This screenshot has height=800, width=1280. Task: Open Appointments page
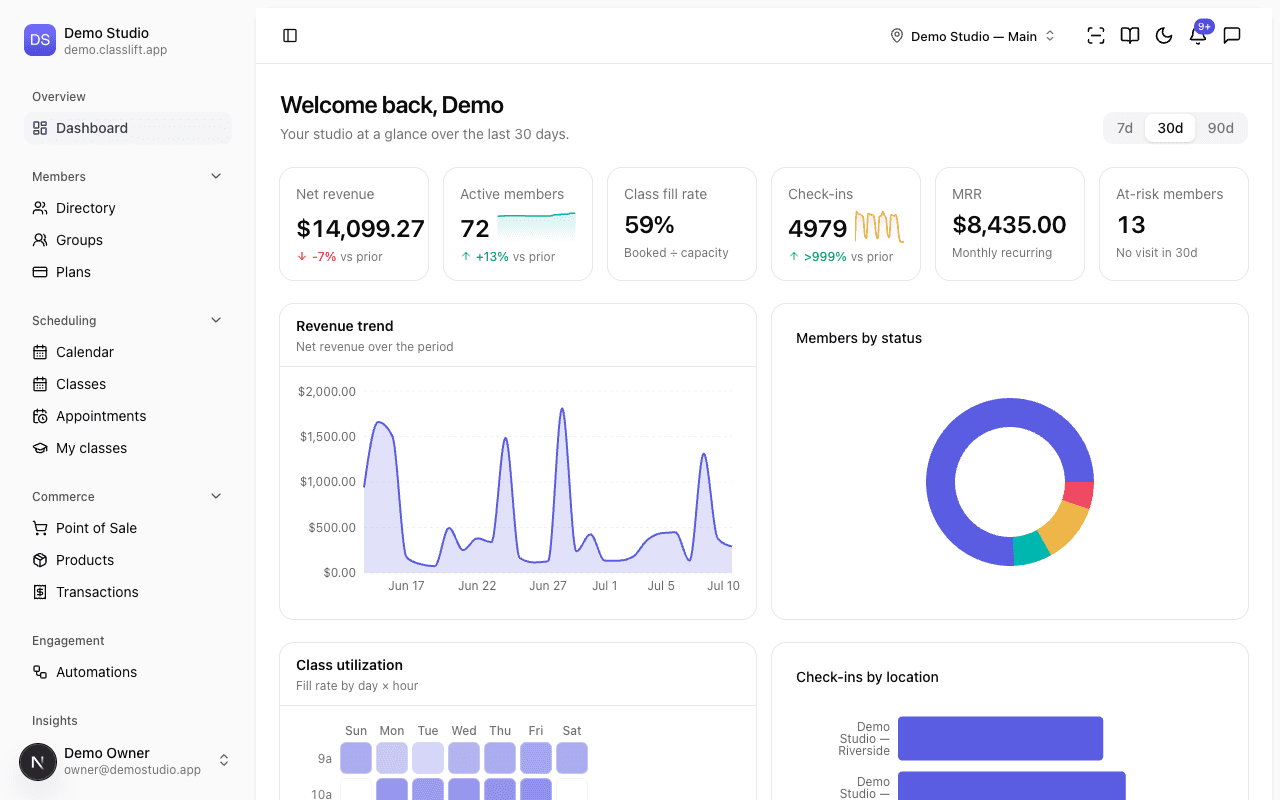click(128, 416)
